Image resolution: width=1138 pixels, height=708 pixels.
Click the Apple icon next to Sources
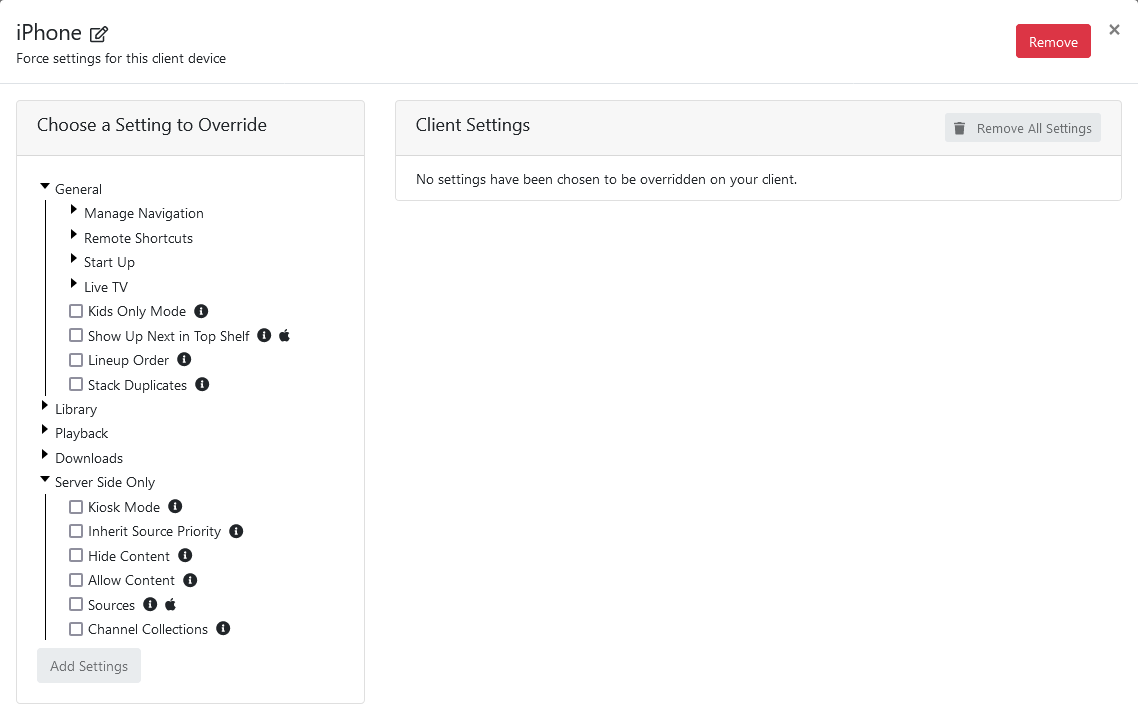169,604
